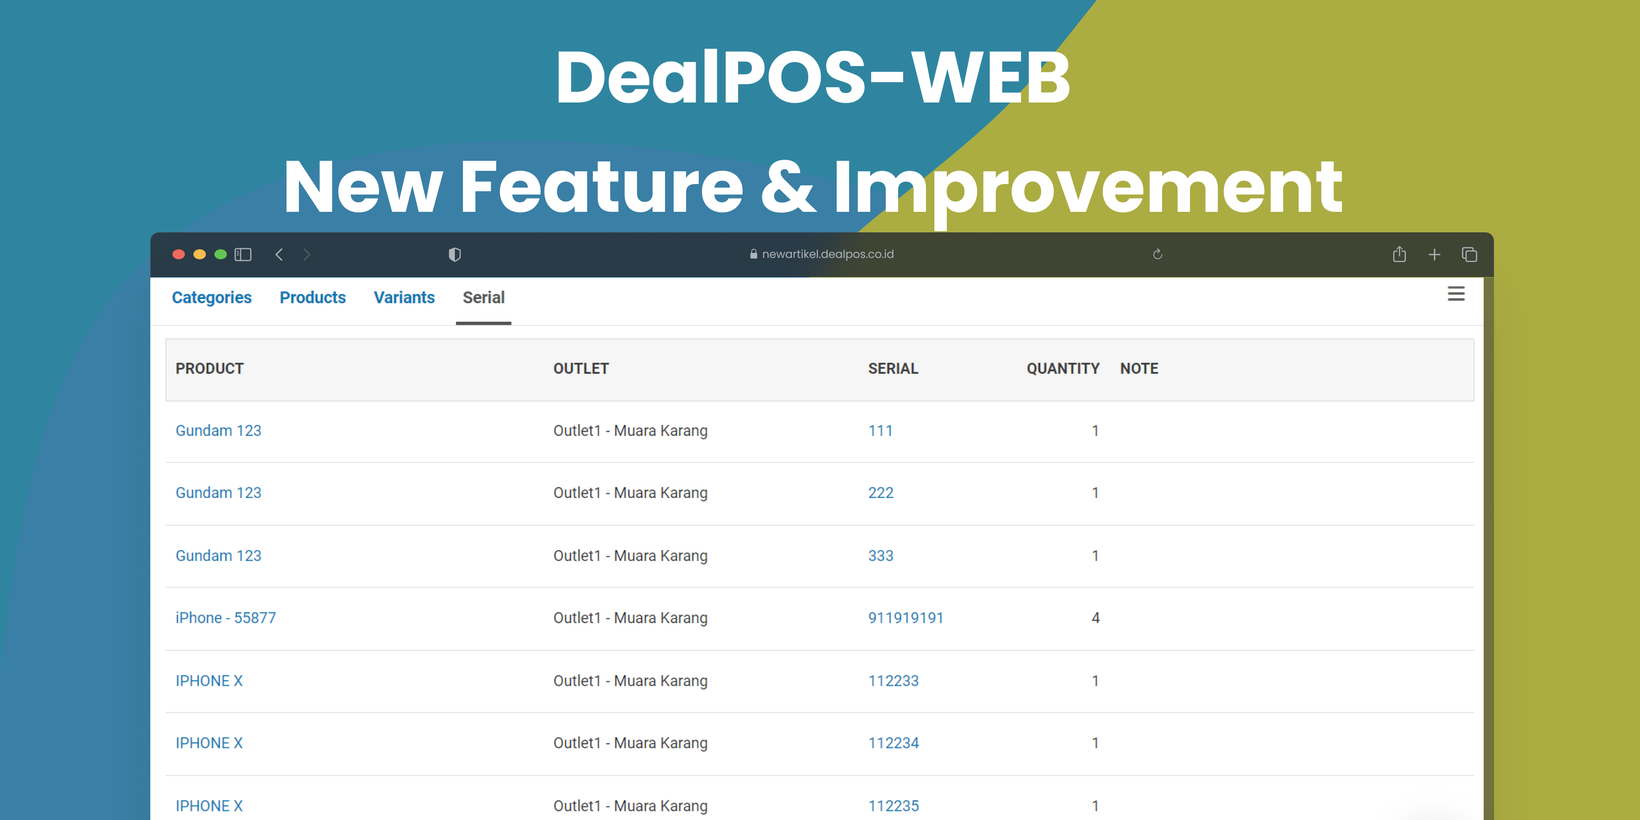Switch to the Products tab

click(313, 298)
